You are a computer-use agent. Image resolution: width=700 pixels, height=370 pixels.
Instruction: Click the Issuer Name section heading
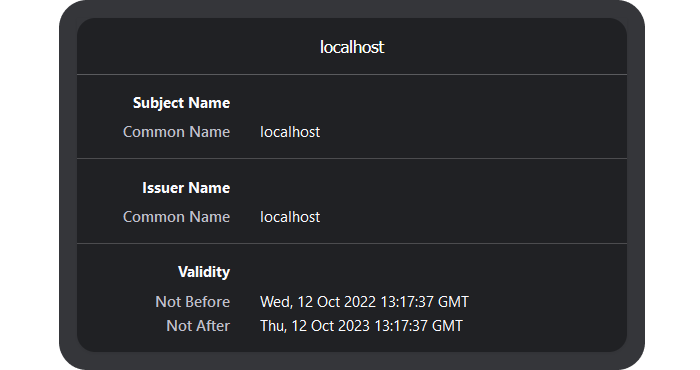pos(186,188)
